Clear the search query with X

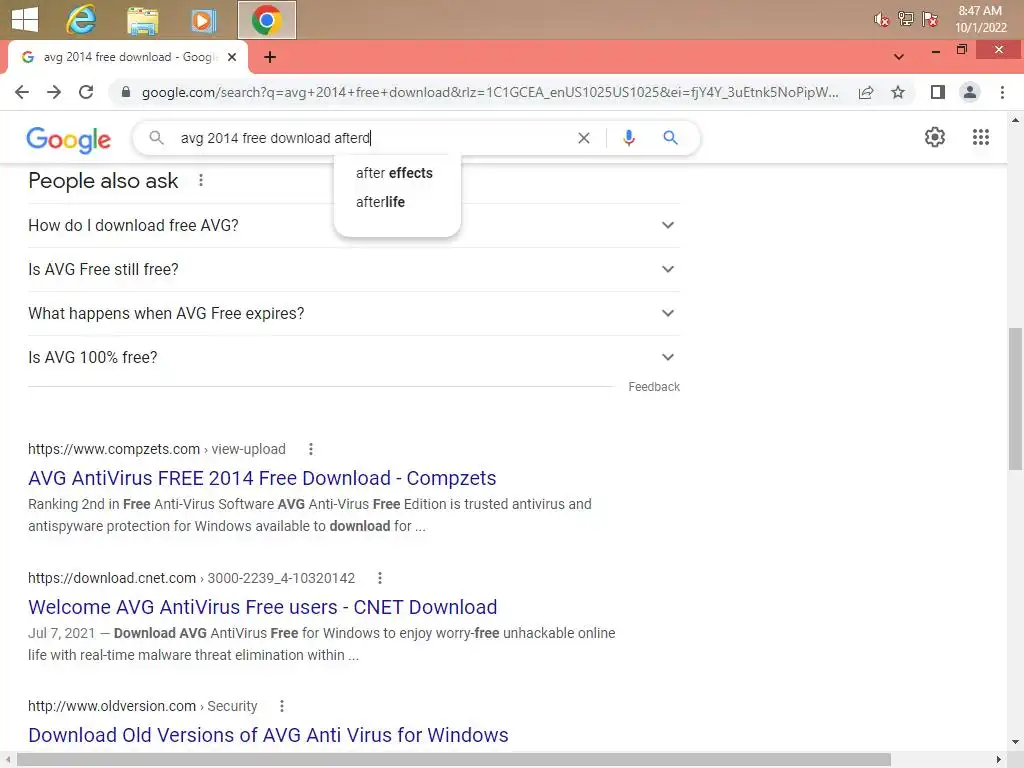584,138
